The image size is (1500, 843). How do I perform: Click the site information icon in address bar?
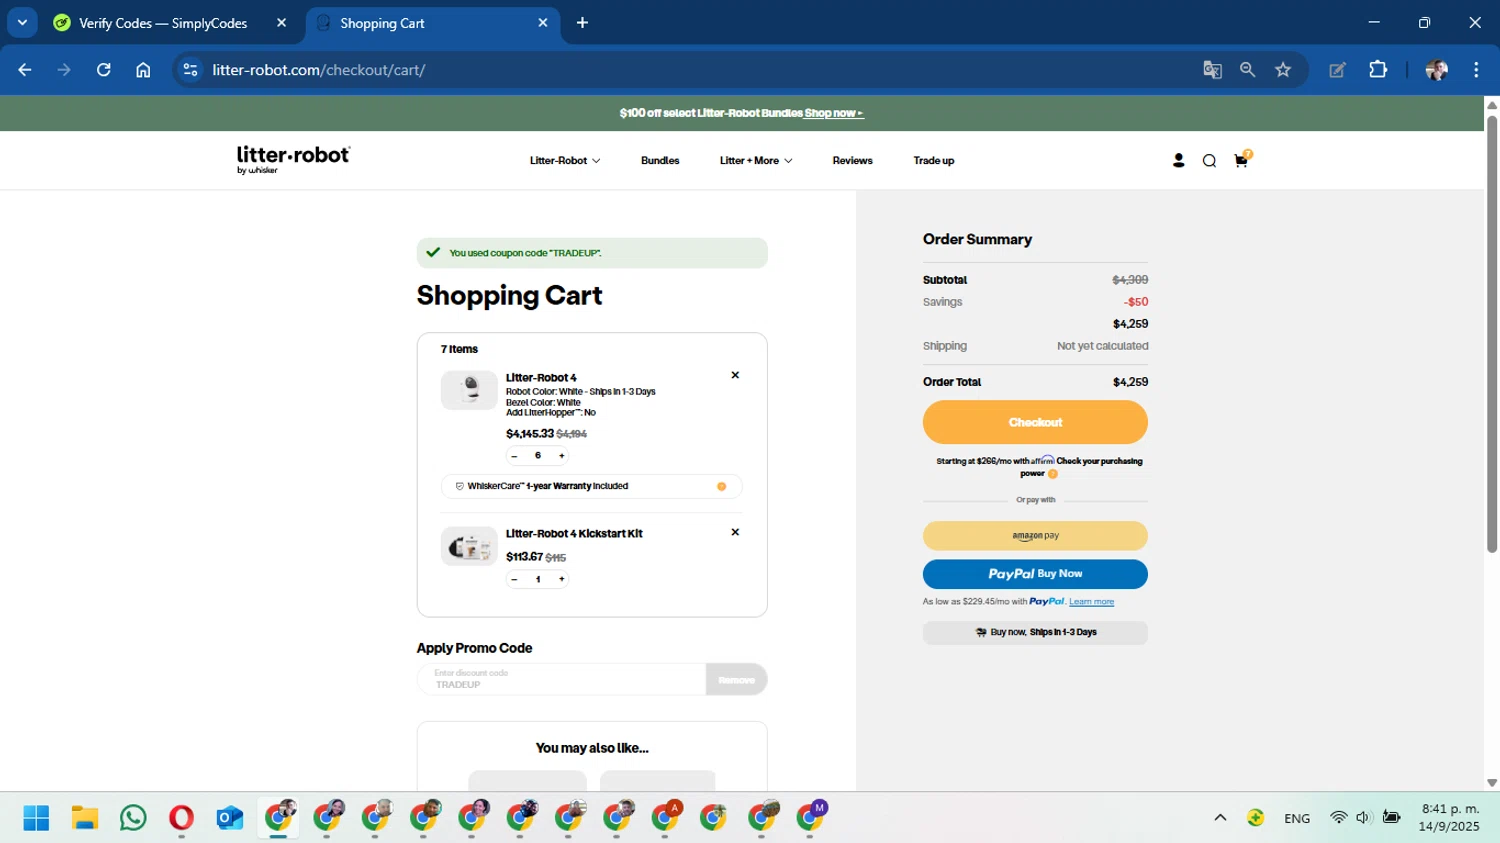(x=191, y=70)
